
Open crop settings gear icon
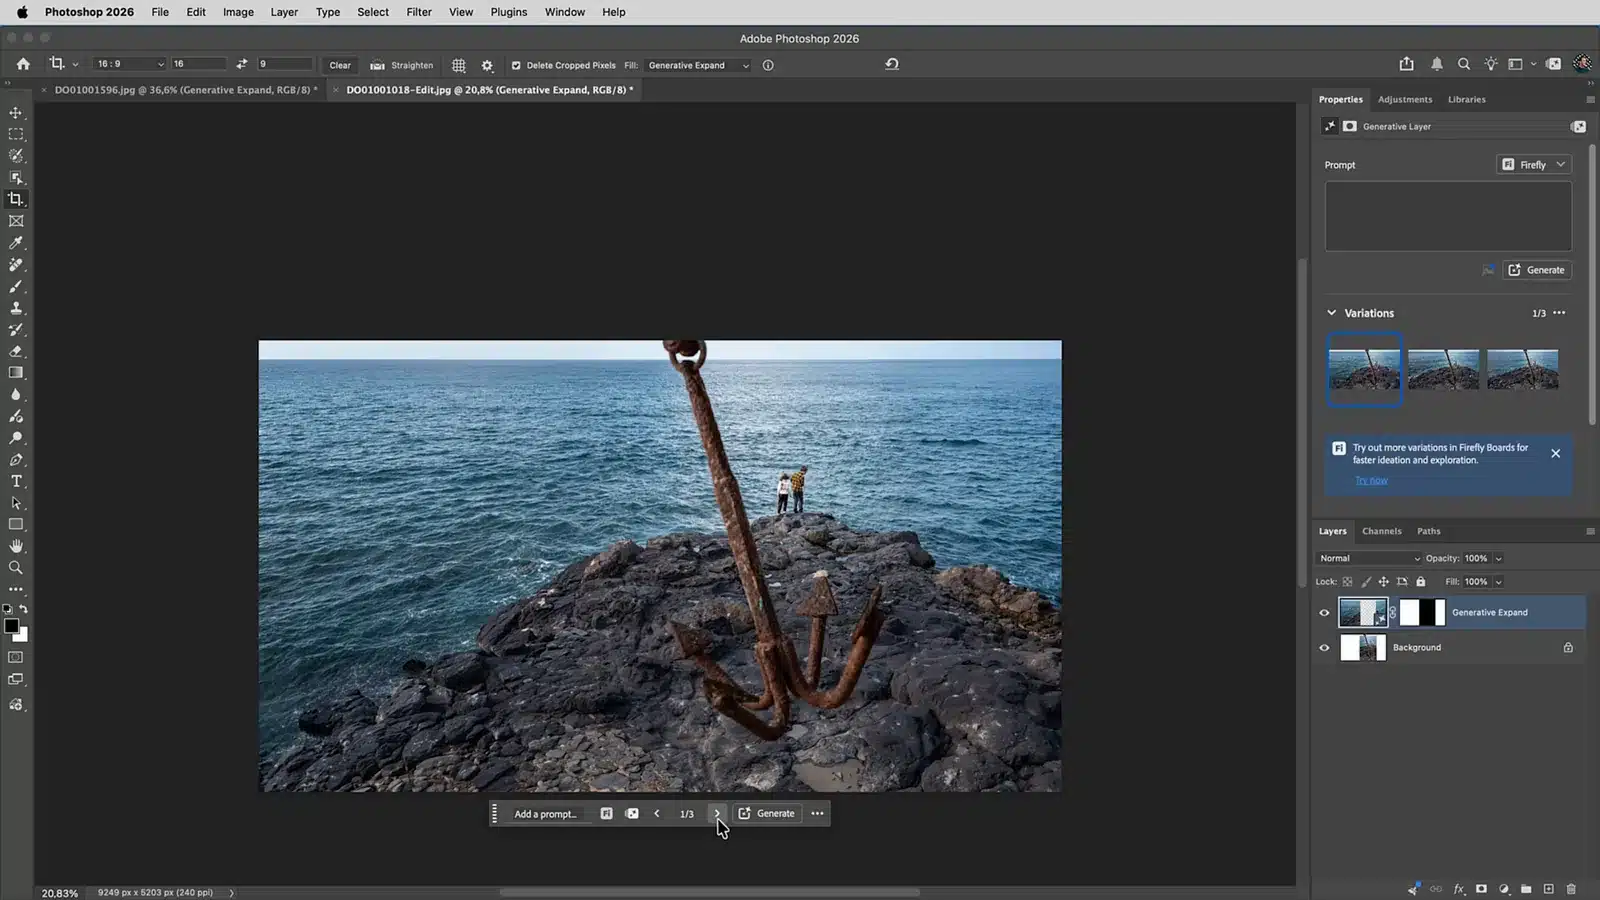pyautogui.click(x=487, y=65)
